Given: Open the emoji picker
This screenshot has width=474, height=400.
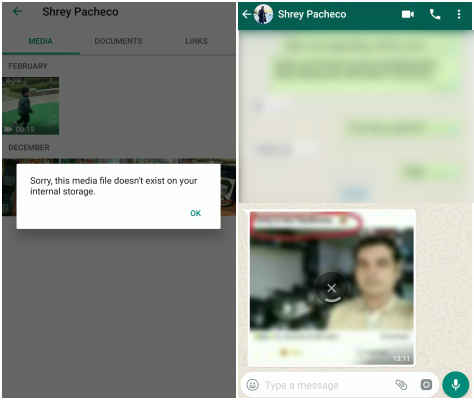Looking at the screenshot, I should (x=253, y=385).
